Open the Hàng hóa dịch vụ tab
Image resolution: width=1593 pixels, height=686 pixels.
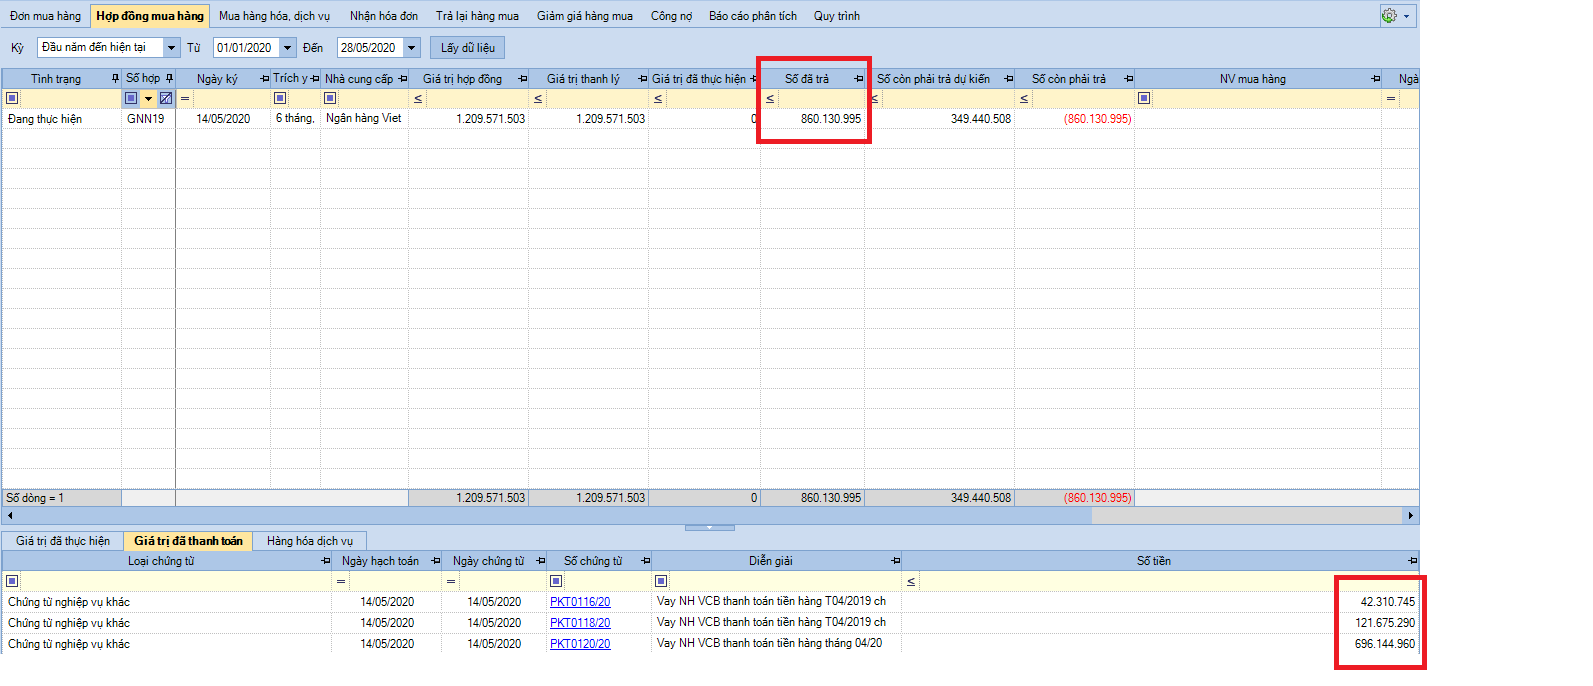click(x=309, y=541)
